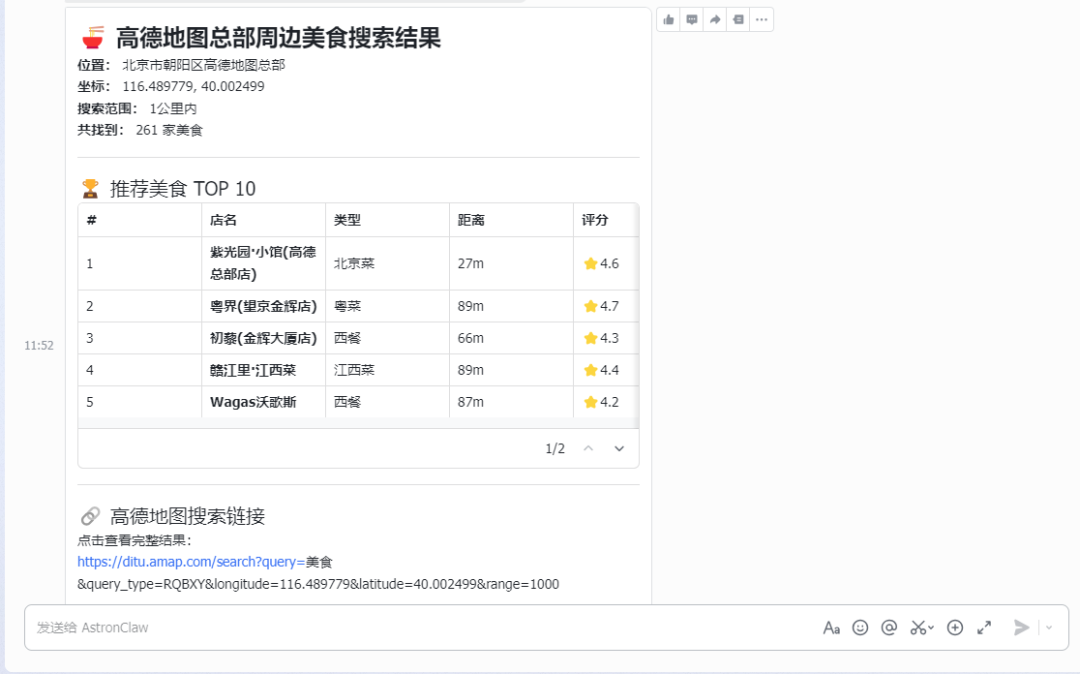Viewport: 1080px width, 674px height.
Task: Open text formatting with the Aa icon
Action: coord(833,627)
